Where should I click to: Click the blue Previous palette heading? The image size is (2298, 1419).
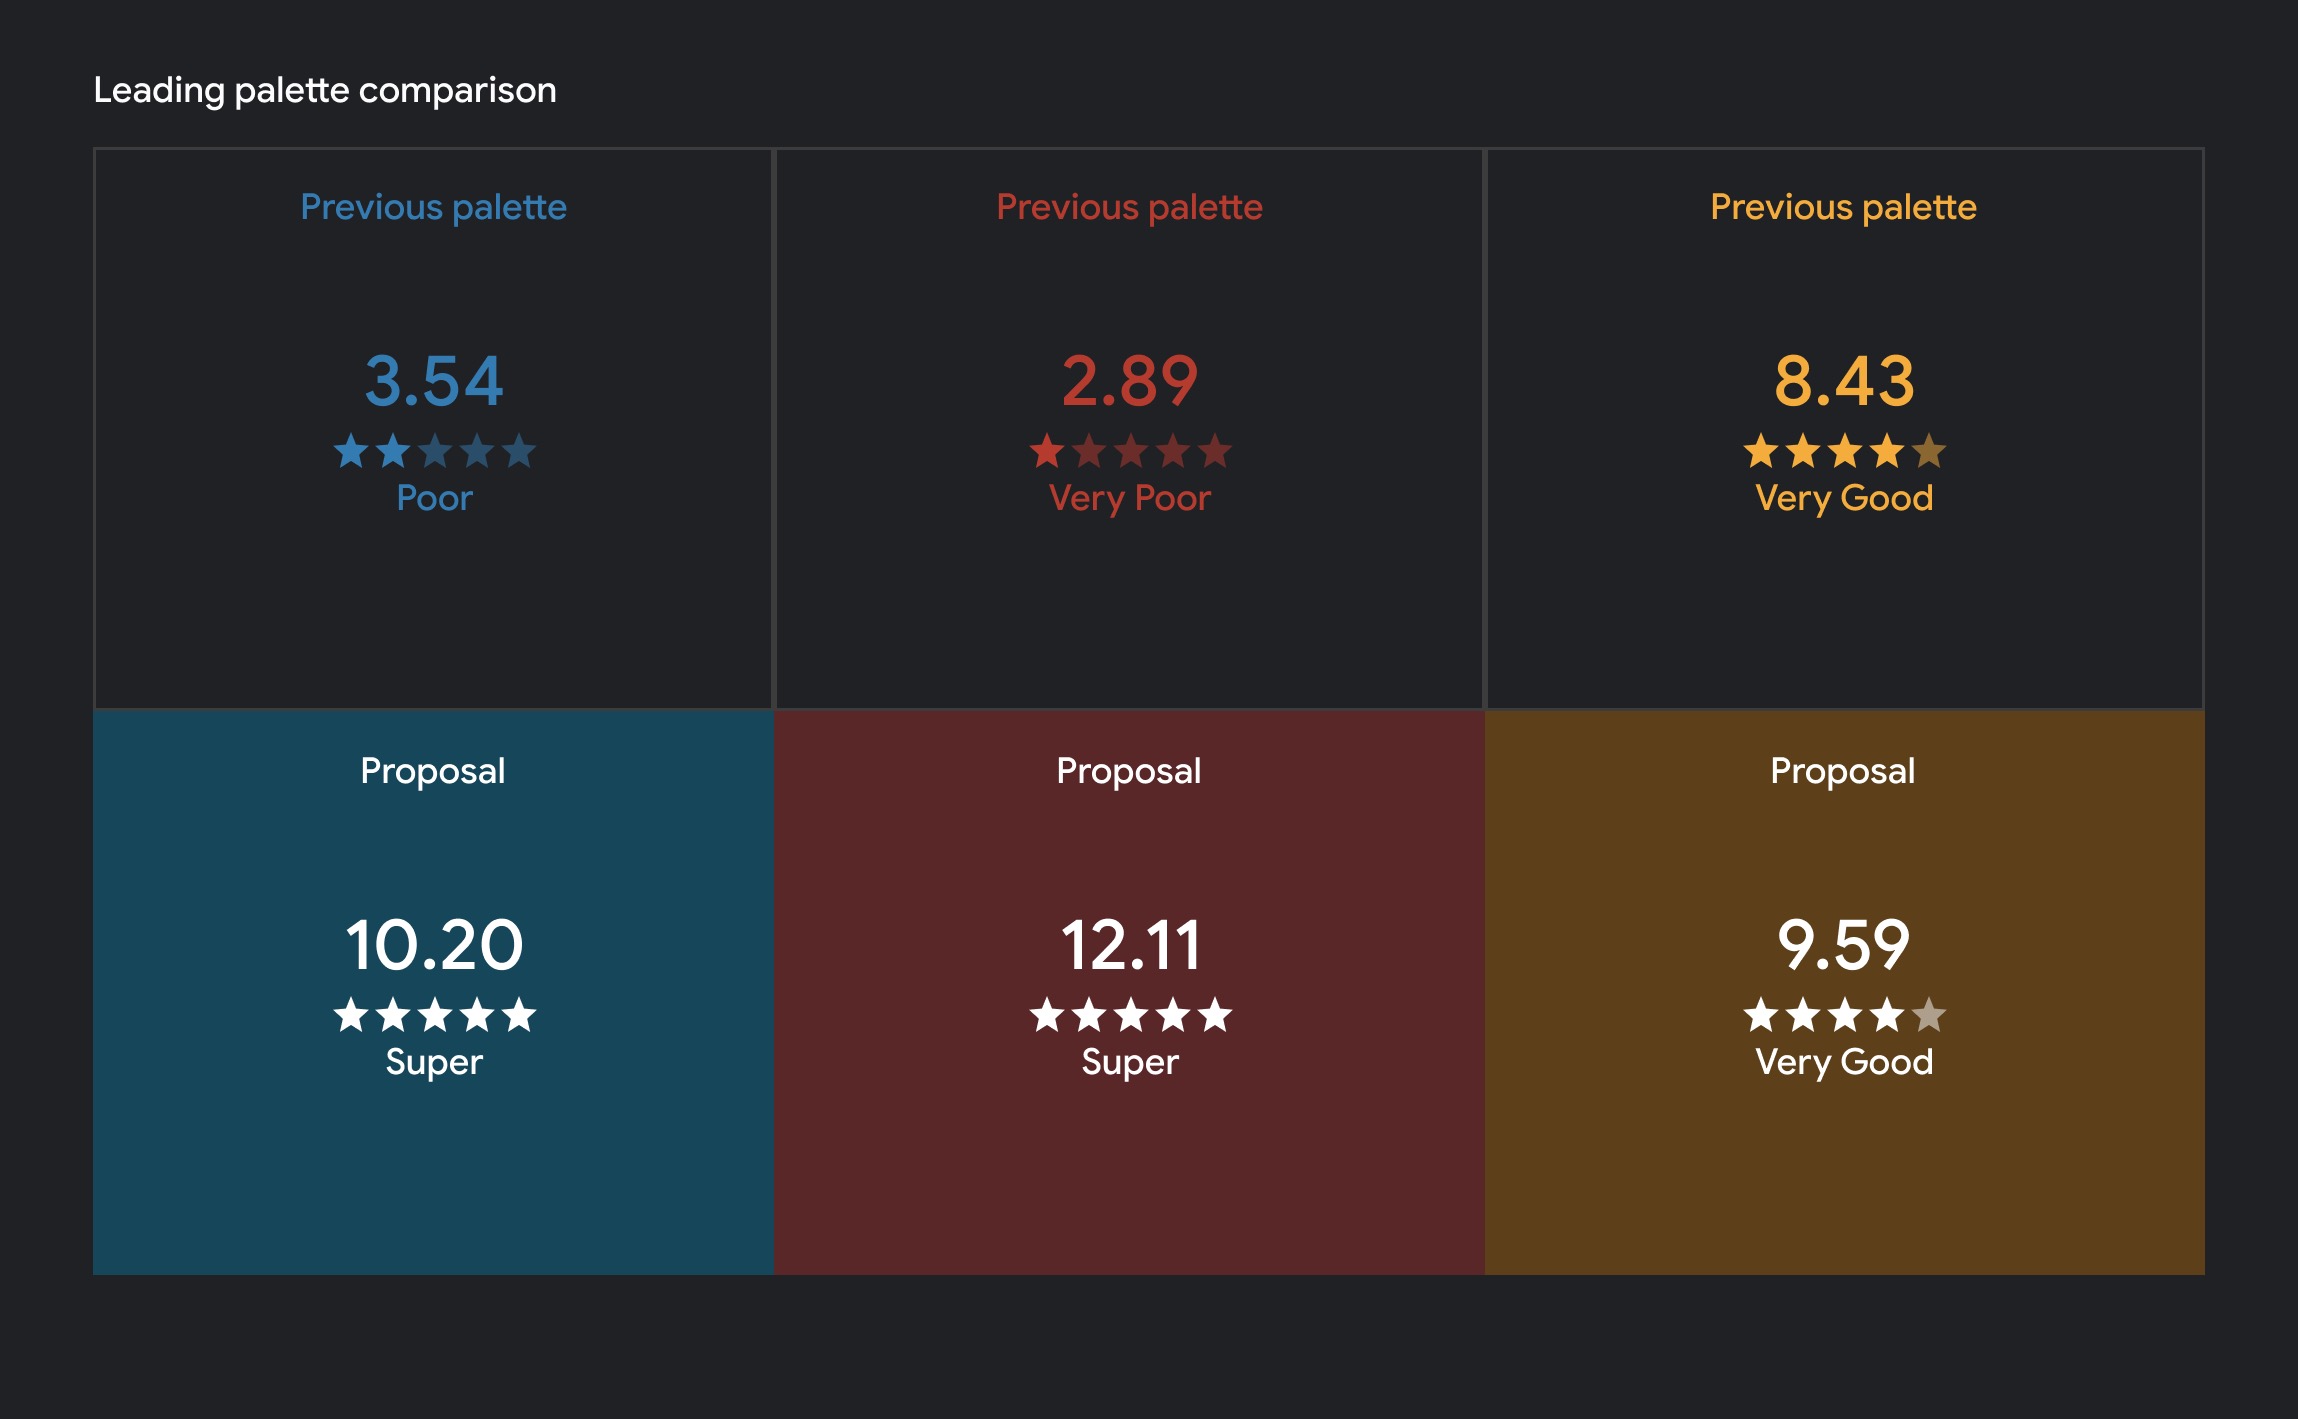434,207
